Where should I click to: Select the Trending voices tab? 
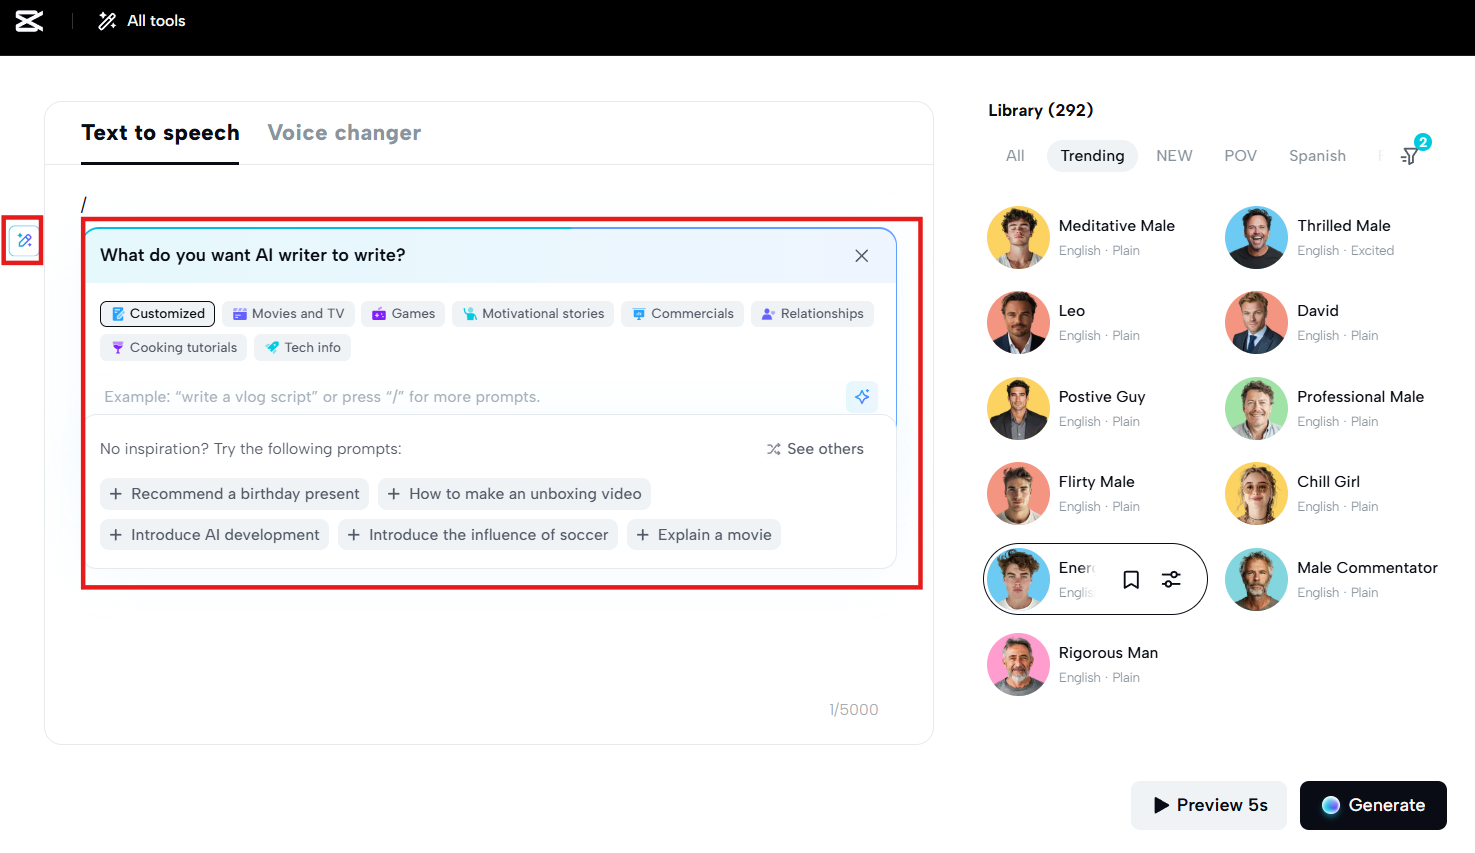click(x=1092, y=156)
